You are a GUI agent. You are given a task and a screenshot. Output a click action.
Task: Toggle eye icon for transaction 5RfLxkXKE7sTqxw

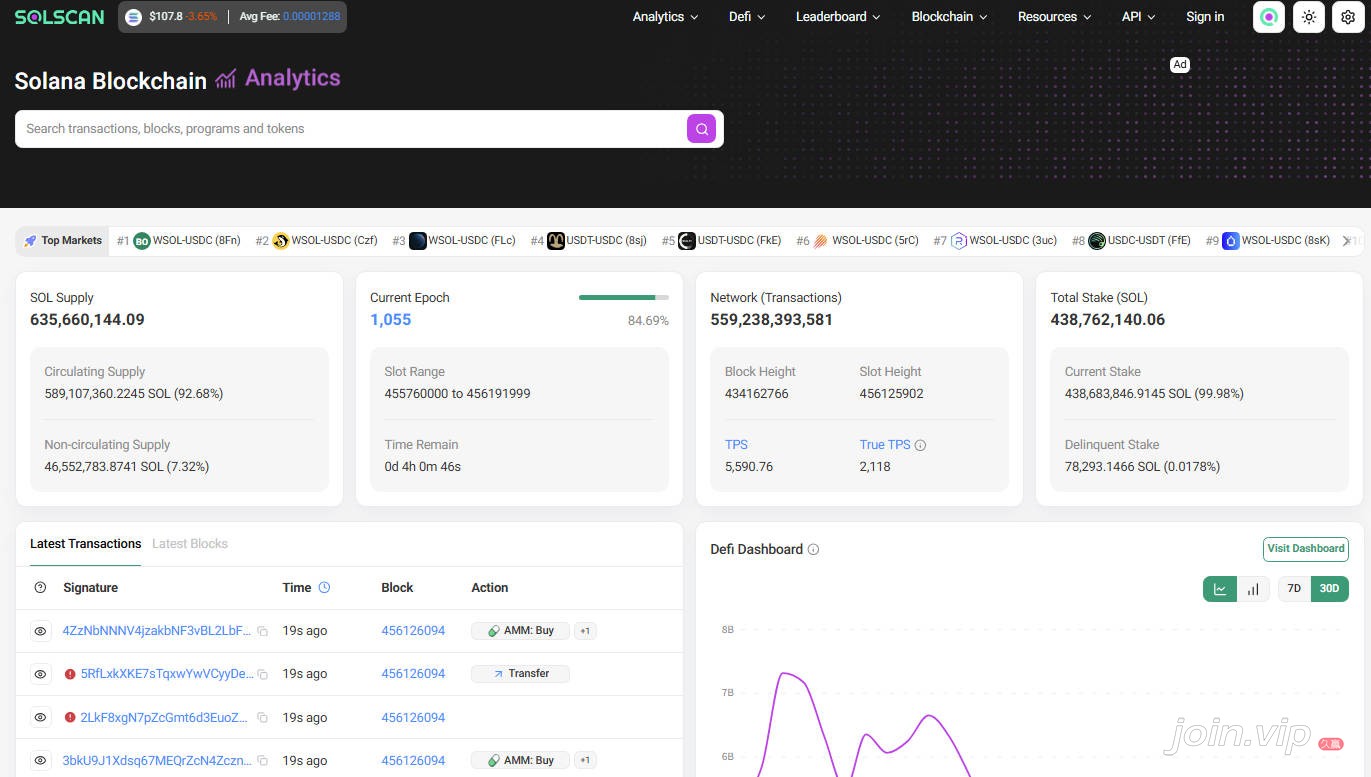[40, 674]
